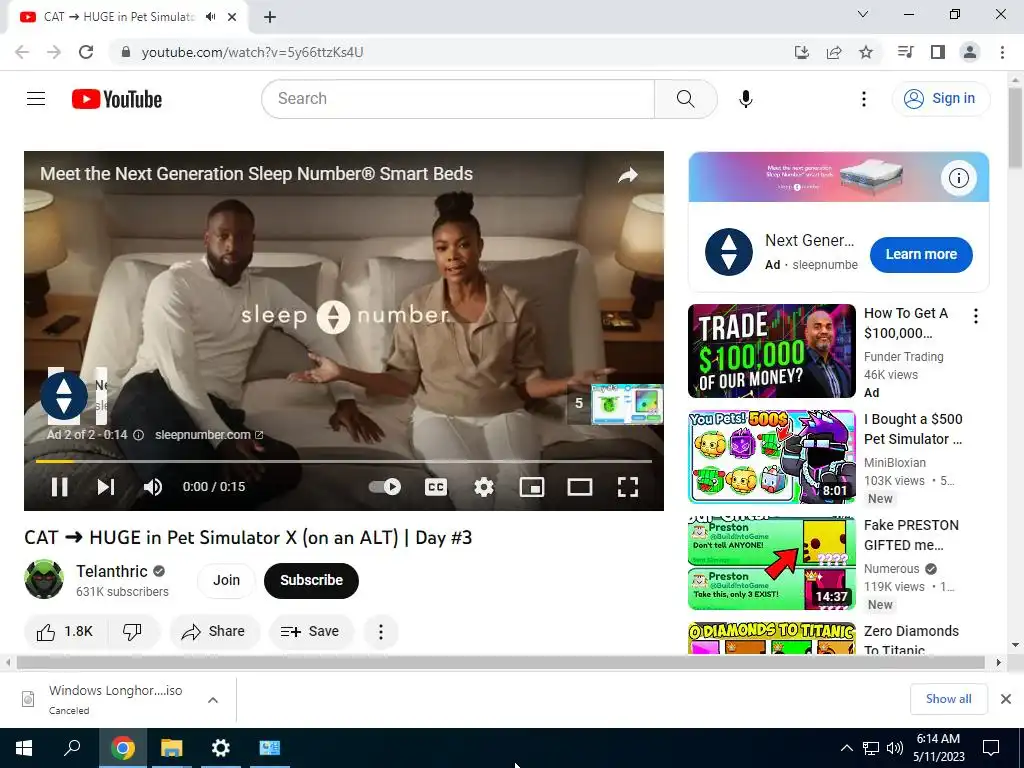Install app from address bar icon
1024x768 pixels.
[802, 52]
